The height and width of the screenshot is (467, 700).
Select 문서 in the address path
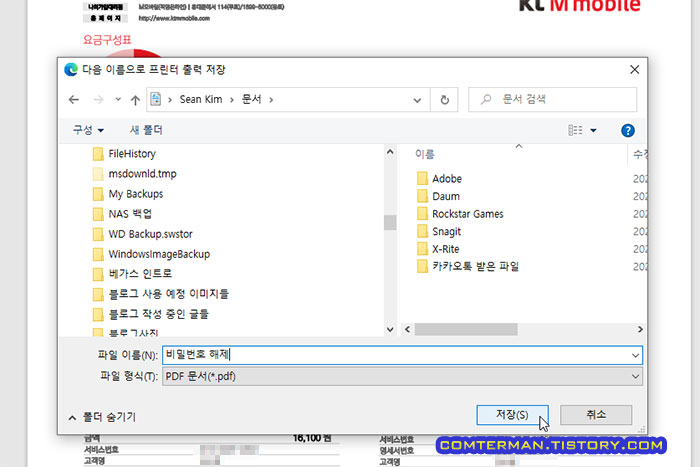click(x=251, y=99)
